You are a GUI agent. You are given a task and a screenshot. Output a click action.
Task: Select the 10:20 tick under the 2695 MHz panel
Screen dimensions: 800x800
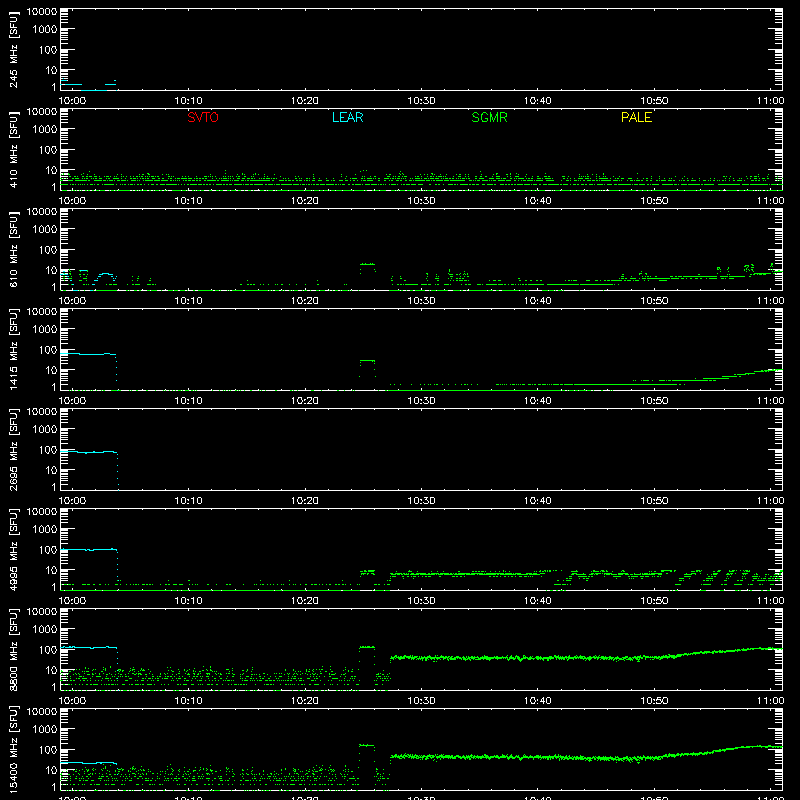305,501
